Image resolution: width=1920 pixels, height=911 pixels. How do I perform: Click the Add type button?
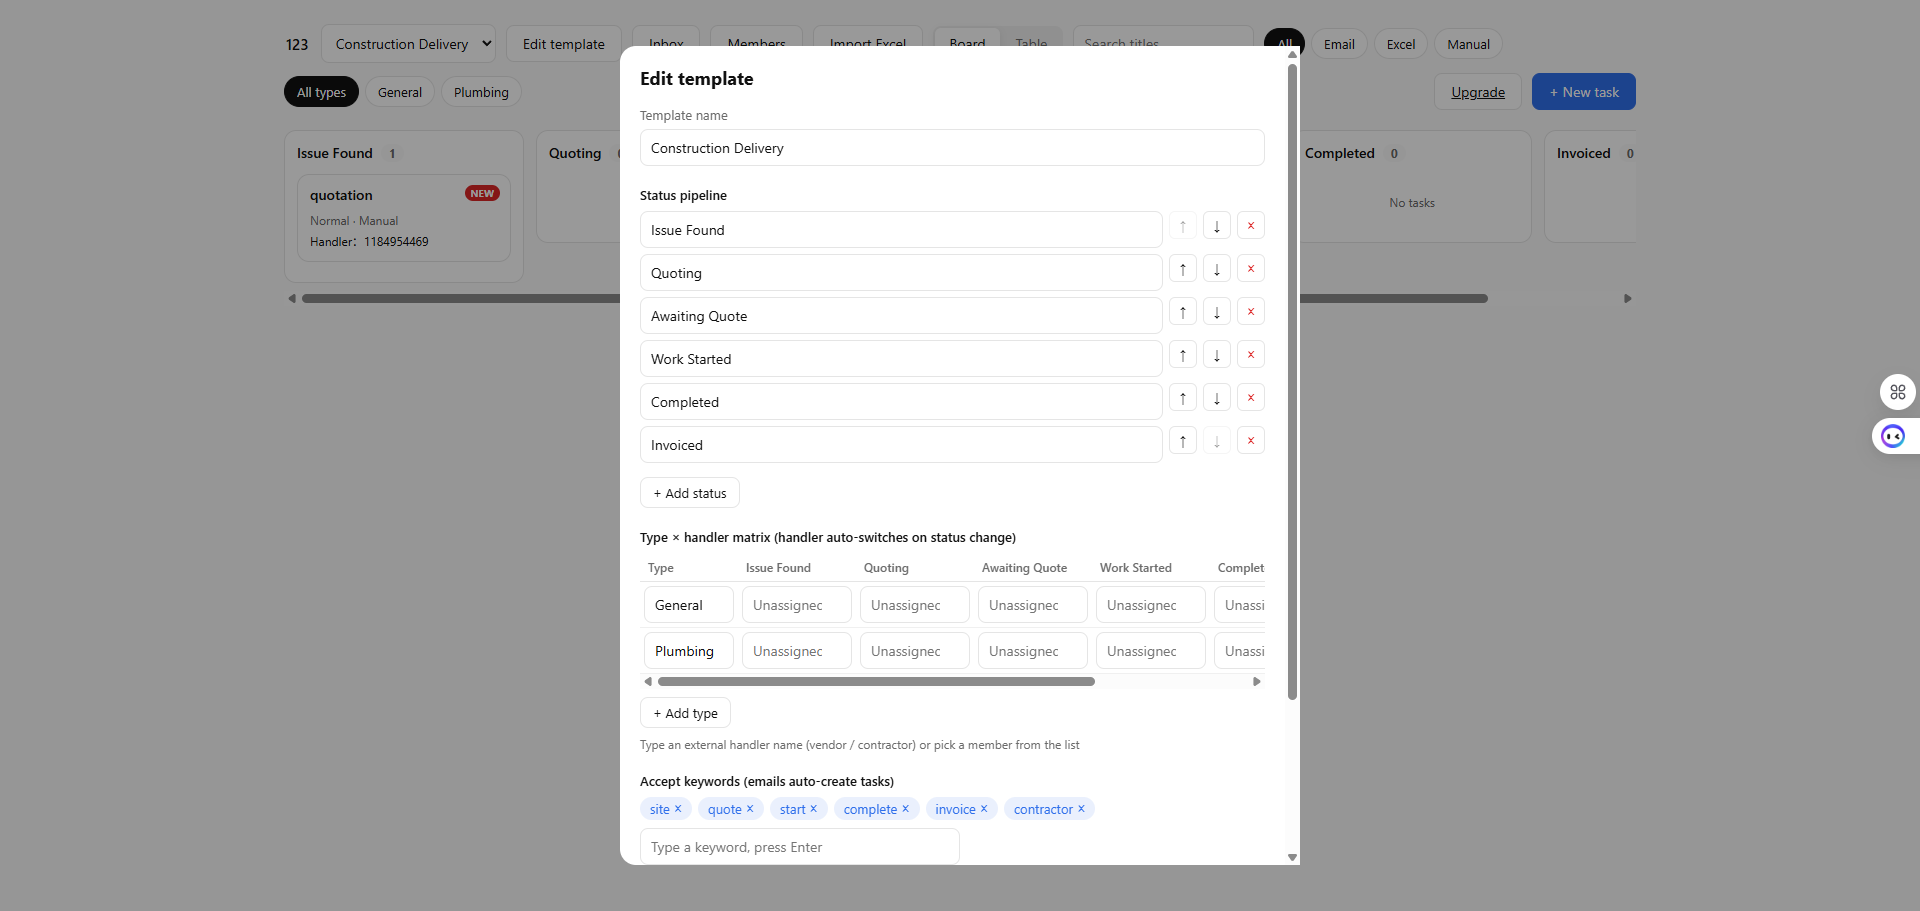685,713
